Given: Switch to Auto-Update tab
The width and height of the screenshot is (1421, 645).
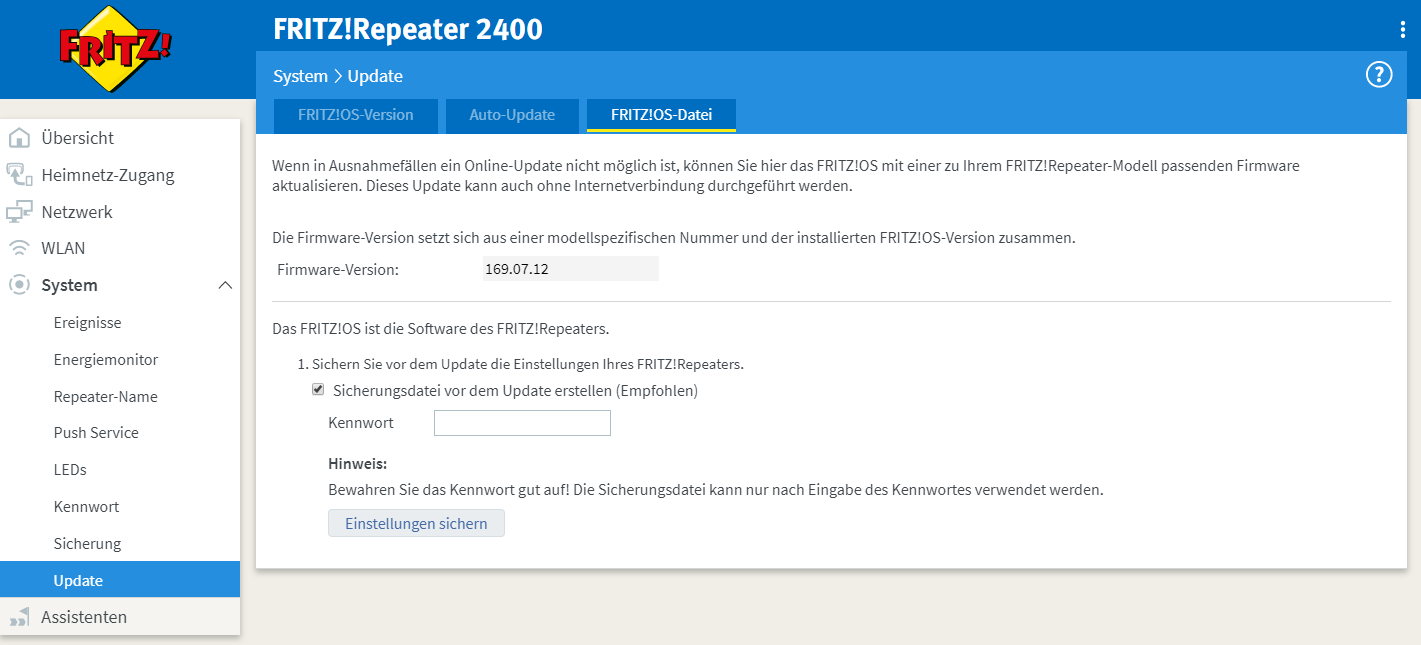Looking at the screenshot, I should 512,115.
